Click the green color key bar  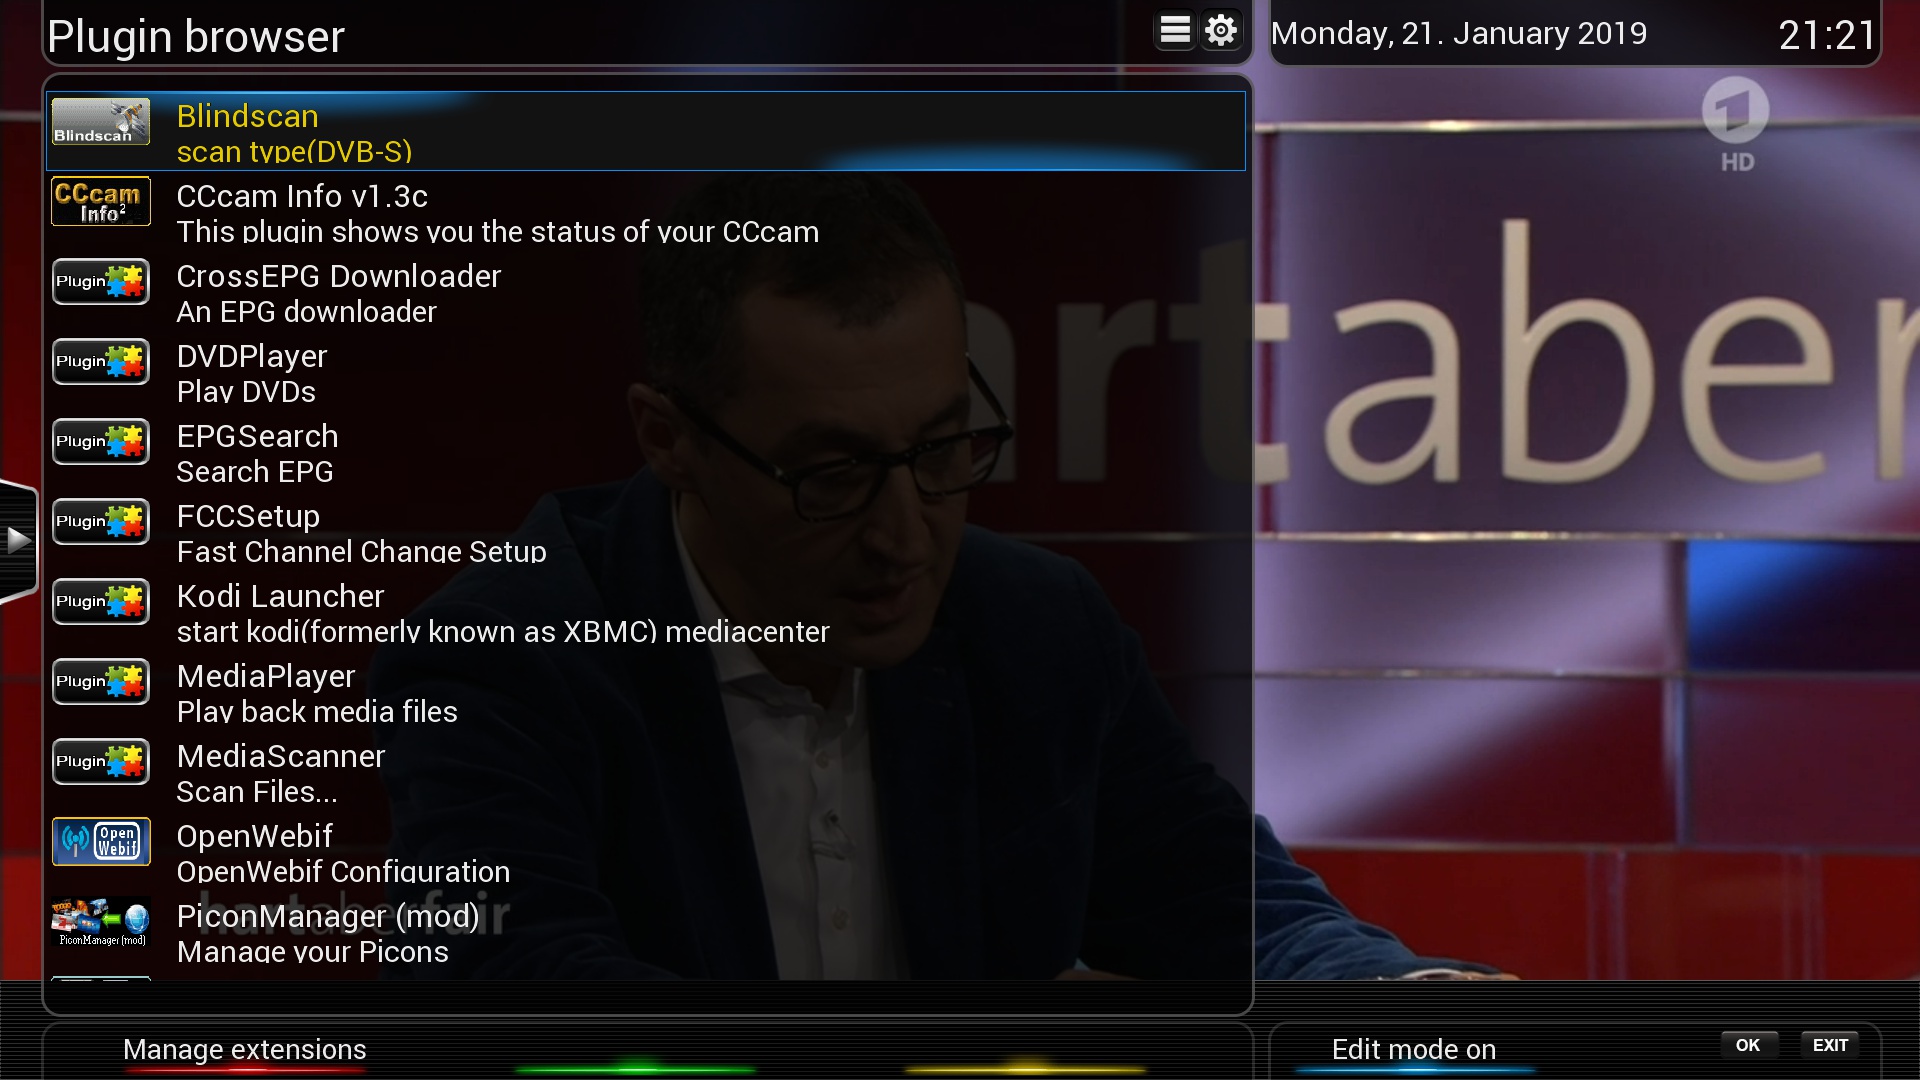point(636,1068)
